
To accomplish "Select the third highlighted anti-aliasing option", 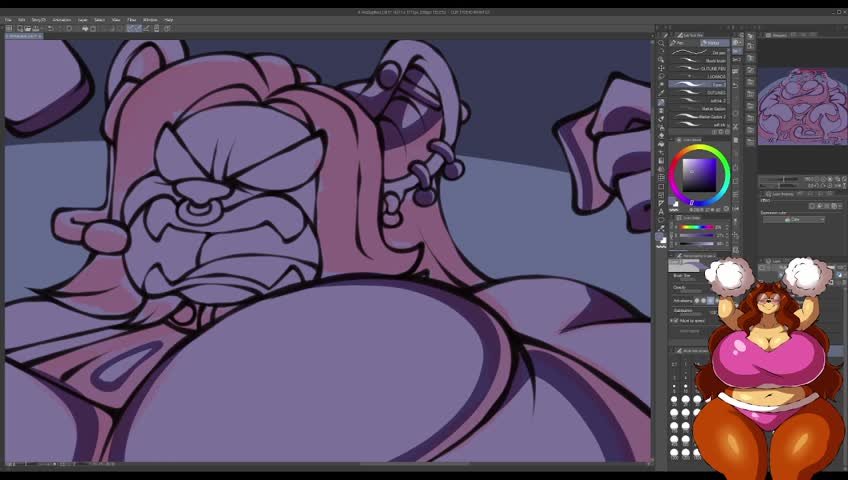I will coord(710,300).
